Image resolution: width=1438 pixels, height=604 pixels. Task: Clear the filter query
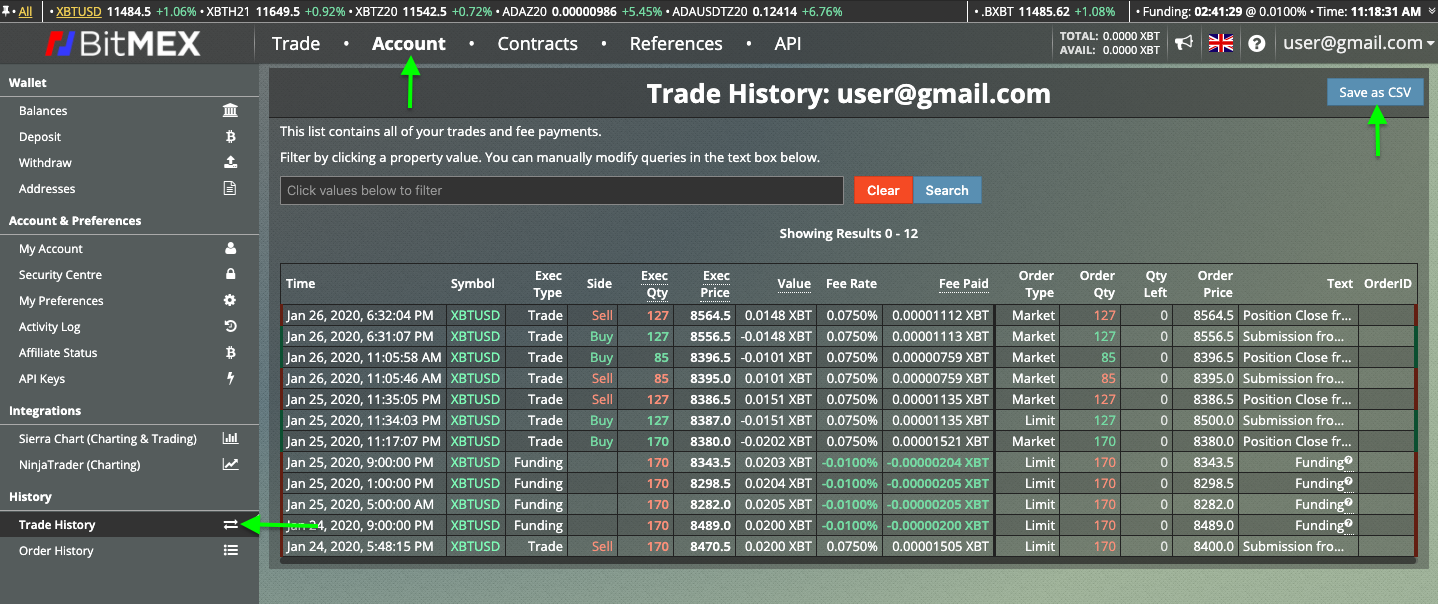(x=883, y=190)
